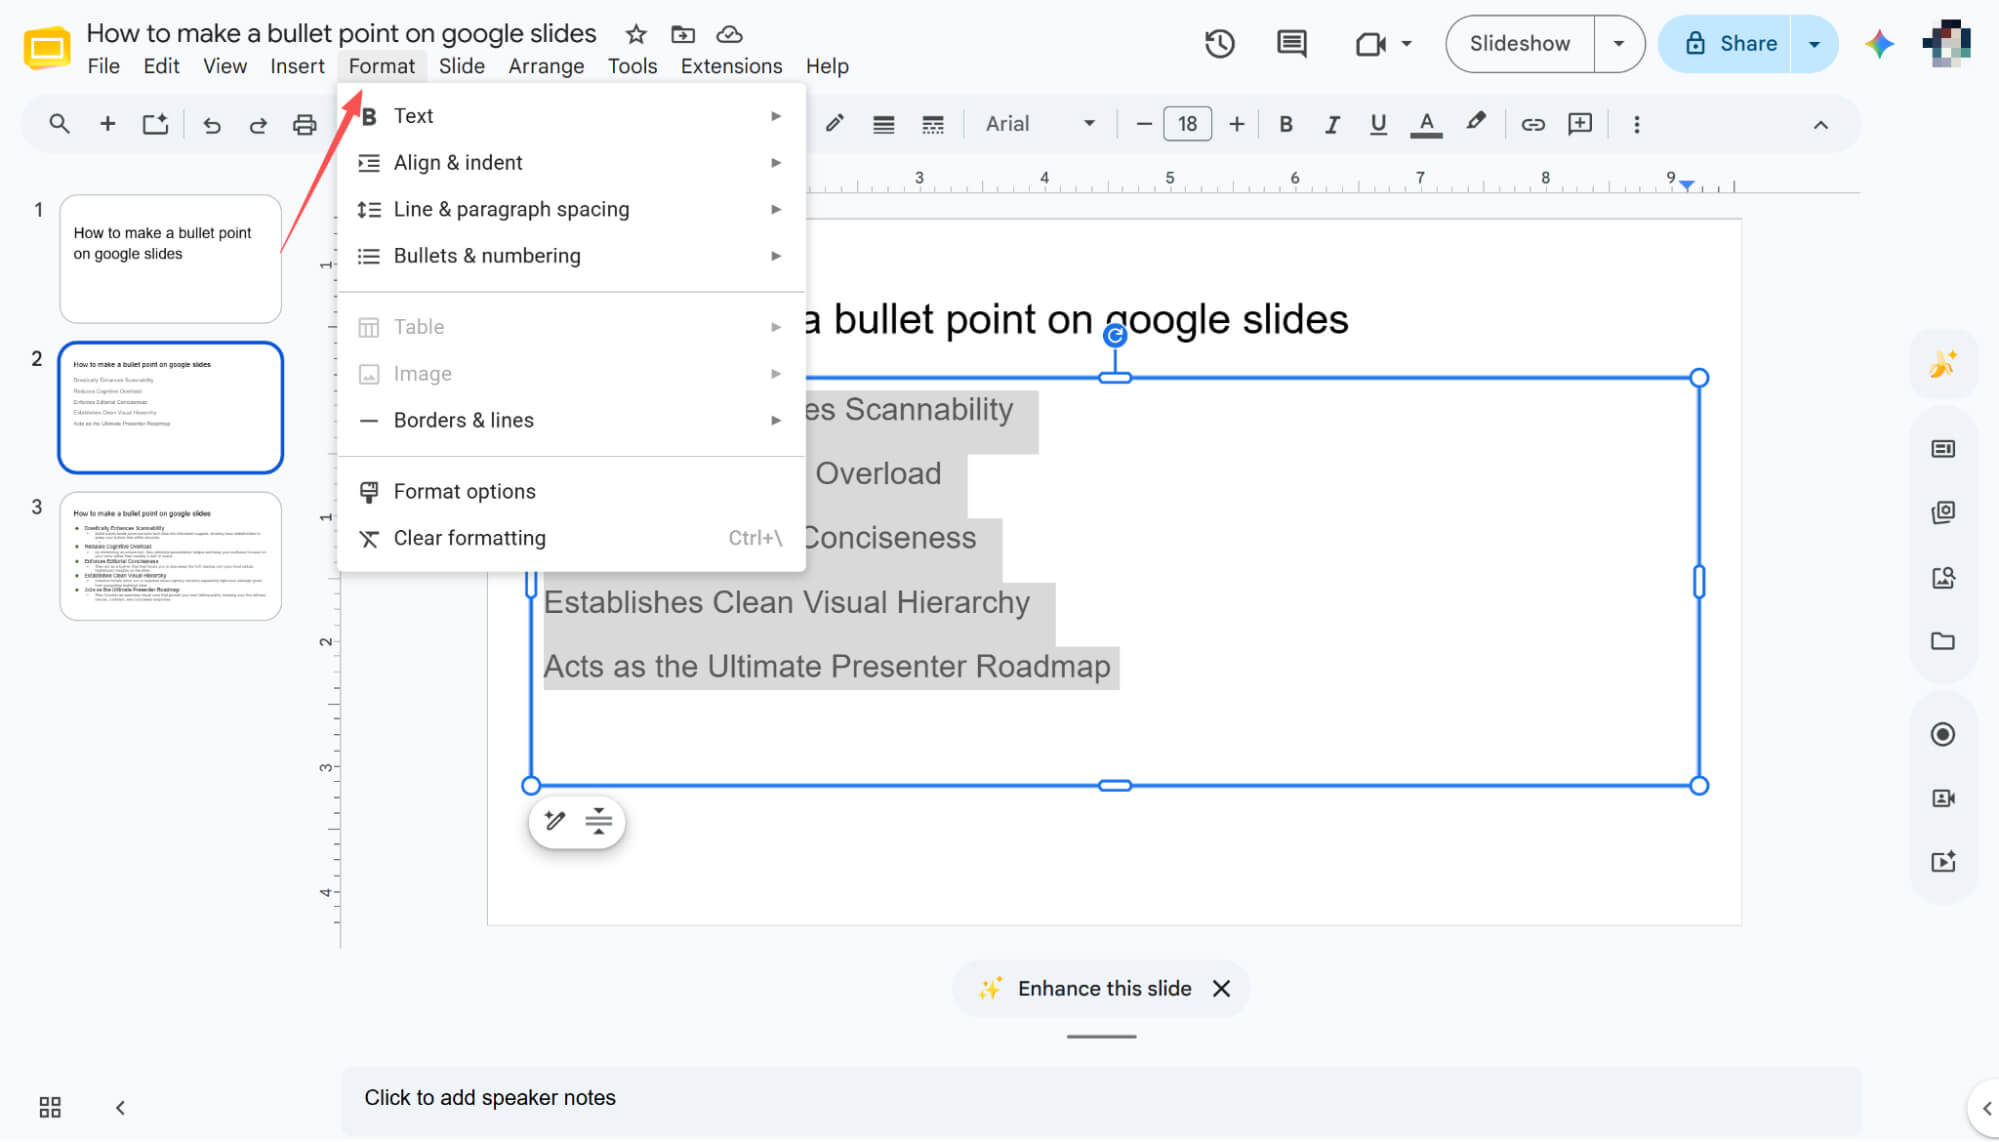This screenshot has height=1142, width=1999.
Task: Choose border color pencil icon
Action: tap(834, 124)
